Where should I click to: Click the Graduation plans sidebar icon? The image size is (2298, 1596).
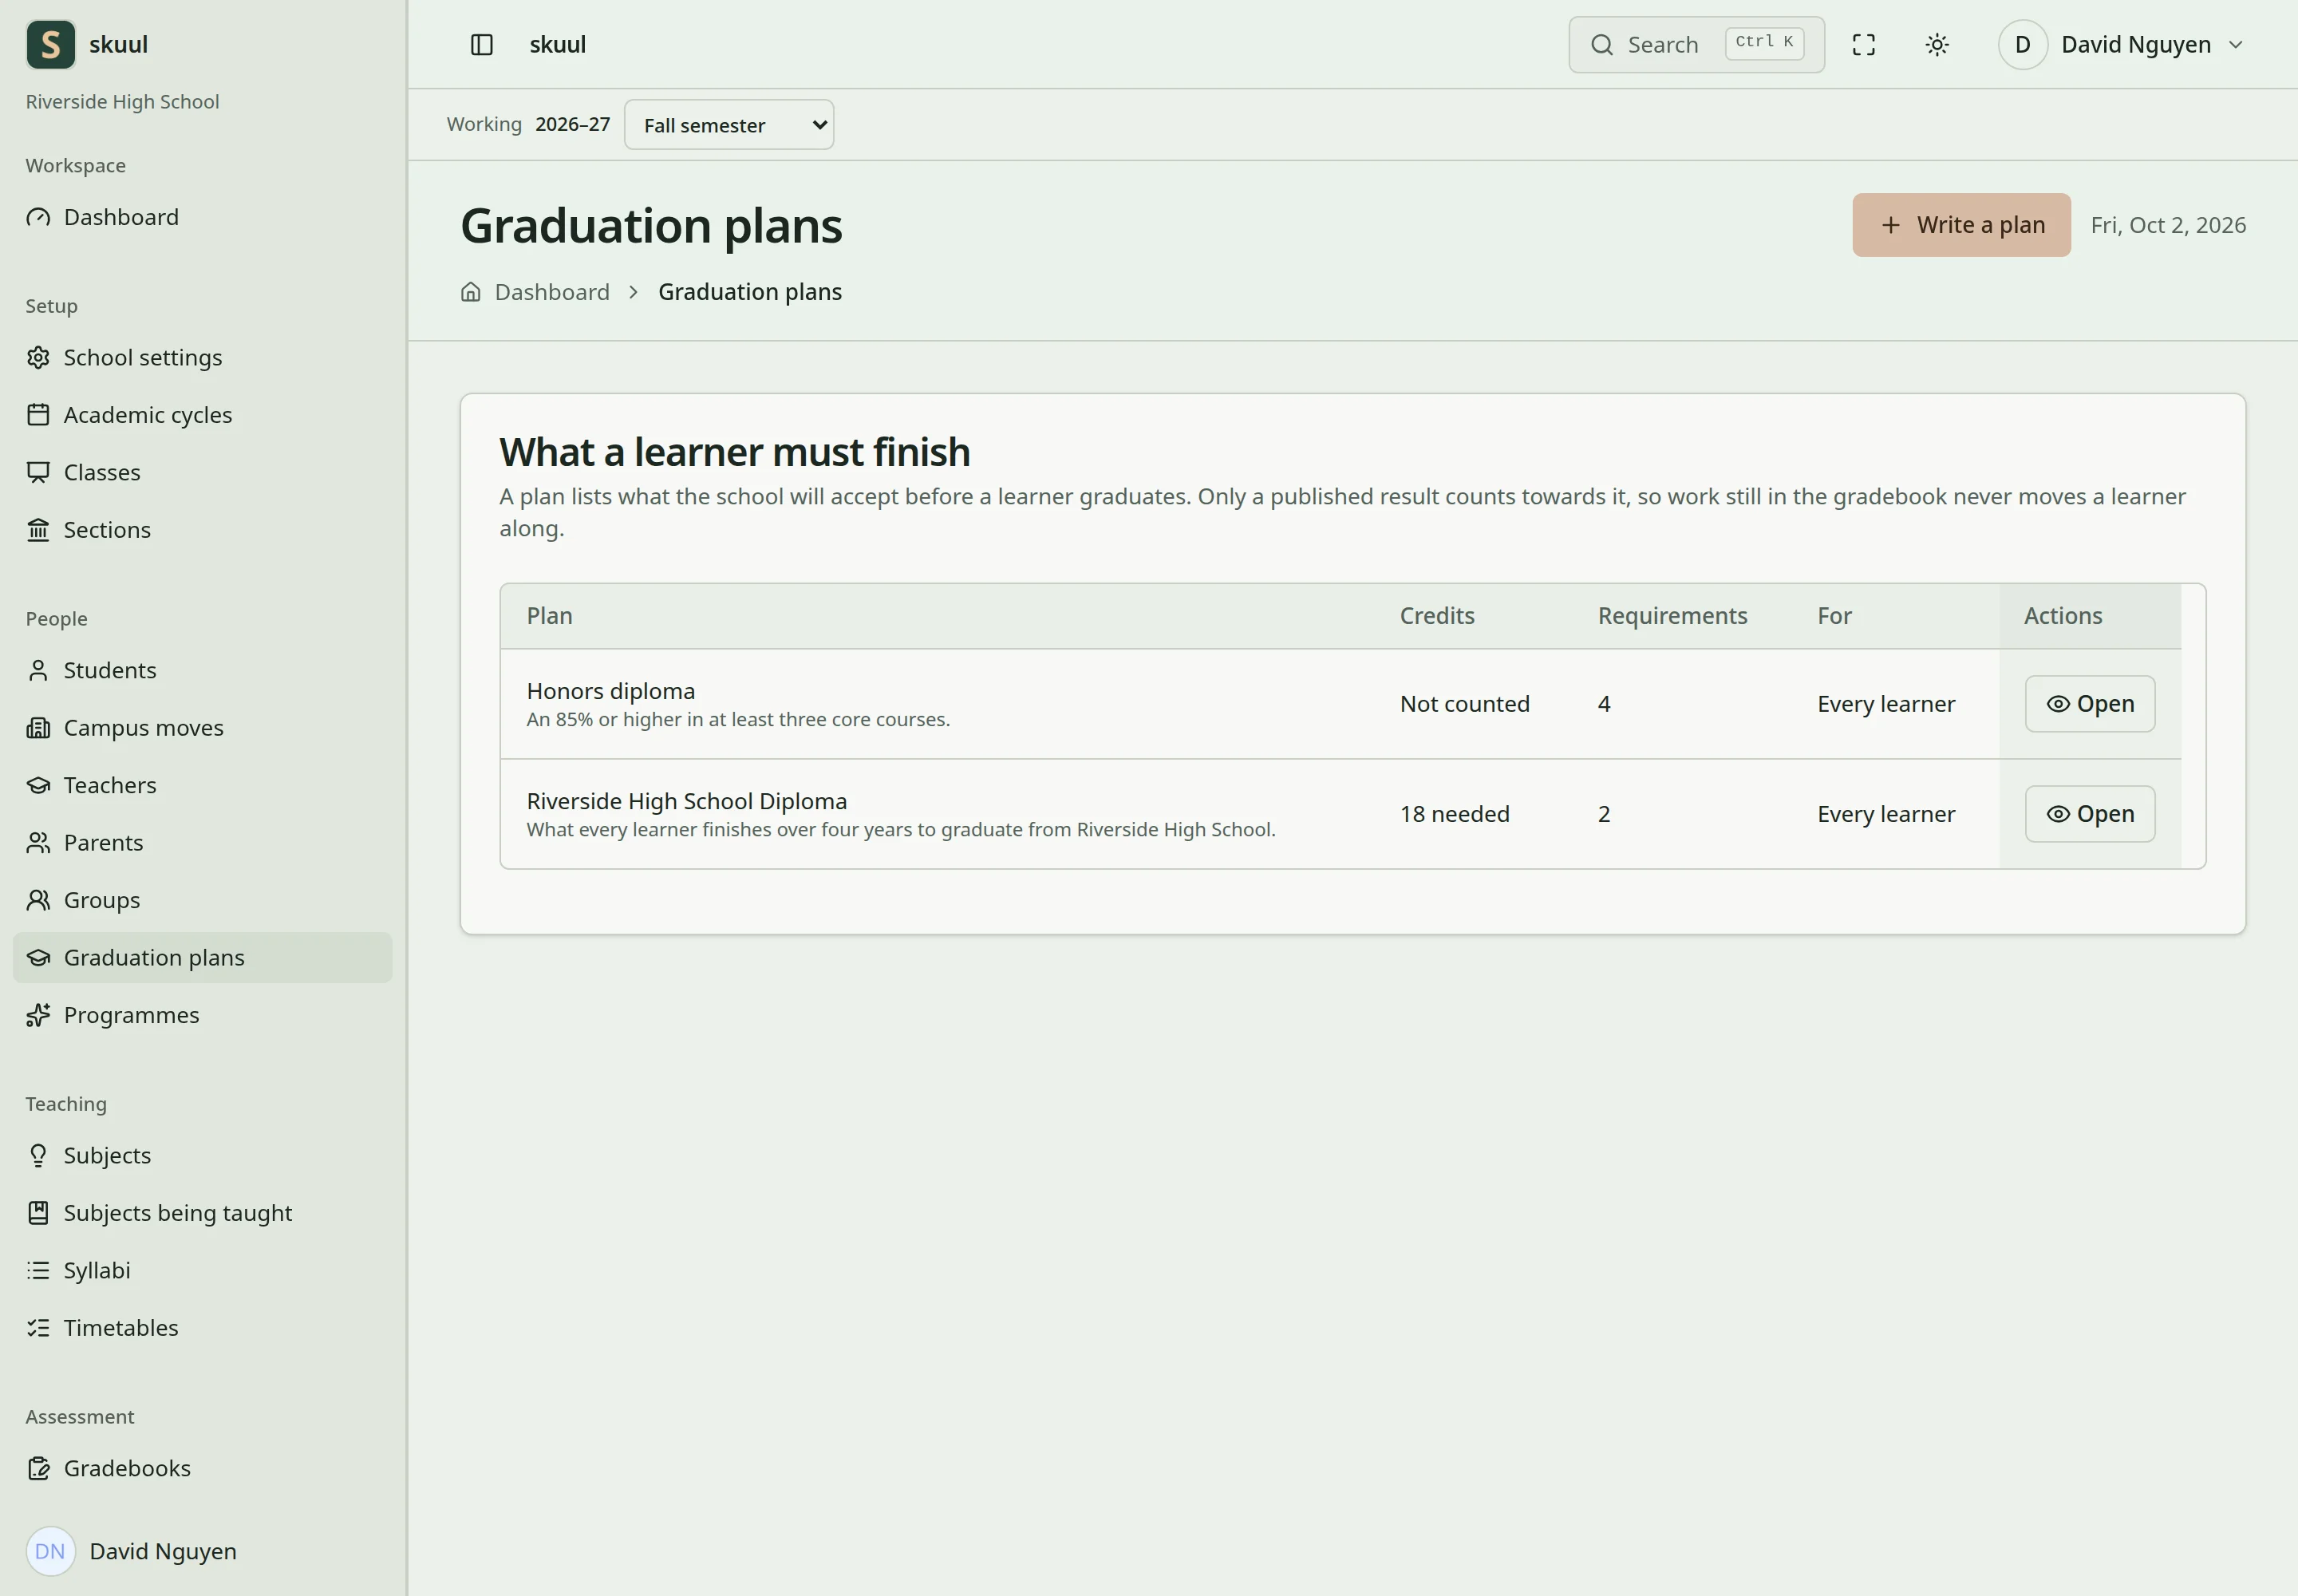(38, 958)
